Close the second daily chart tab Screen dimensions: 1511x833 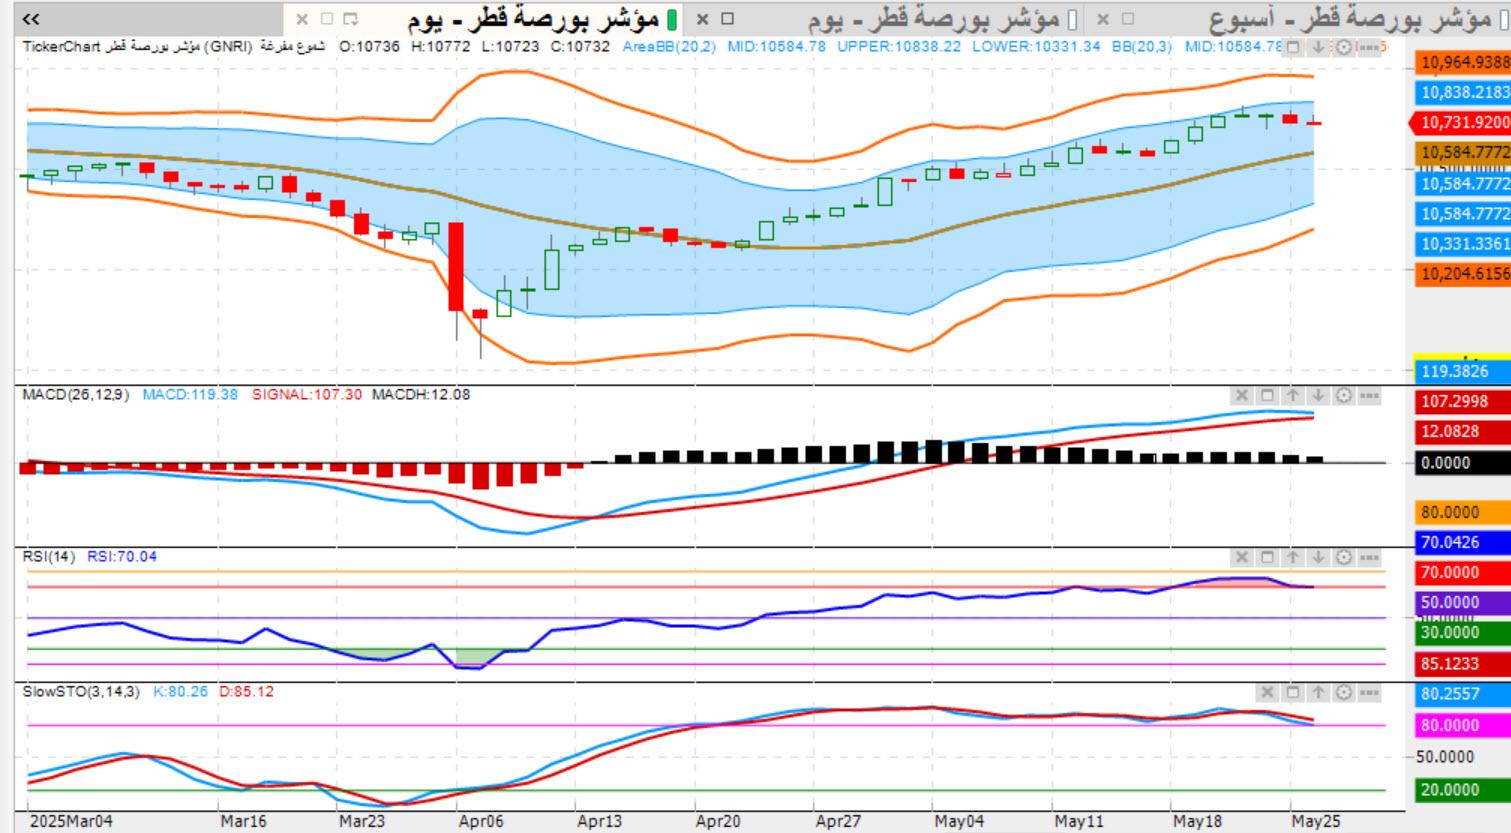(x=703, y=19)
